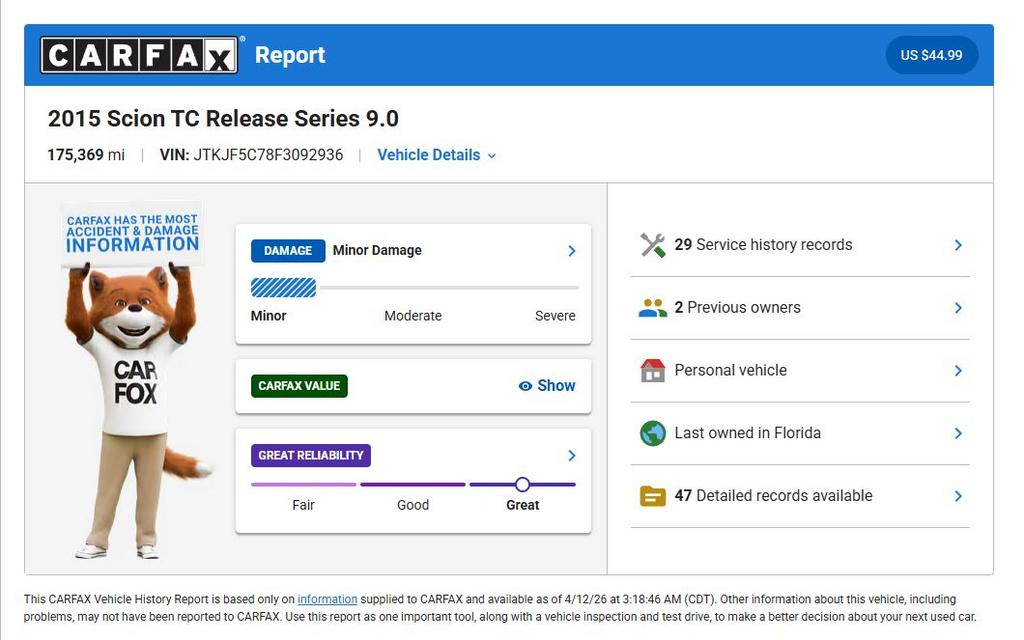Click the house personal vehicle icon
Viewport: 1024px width, 640px height.
click(x=652, y=370)
